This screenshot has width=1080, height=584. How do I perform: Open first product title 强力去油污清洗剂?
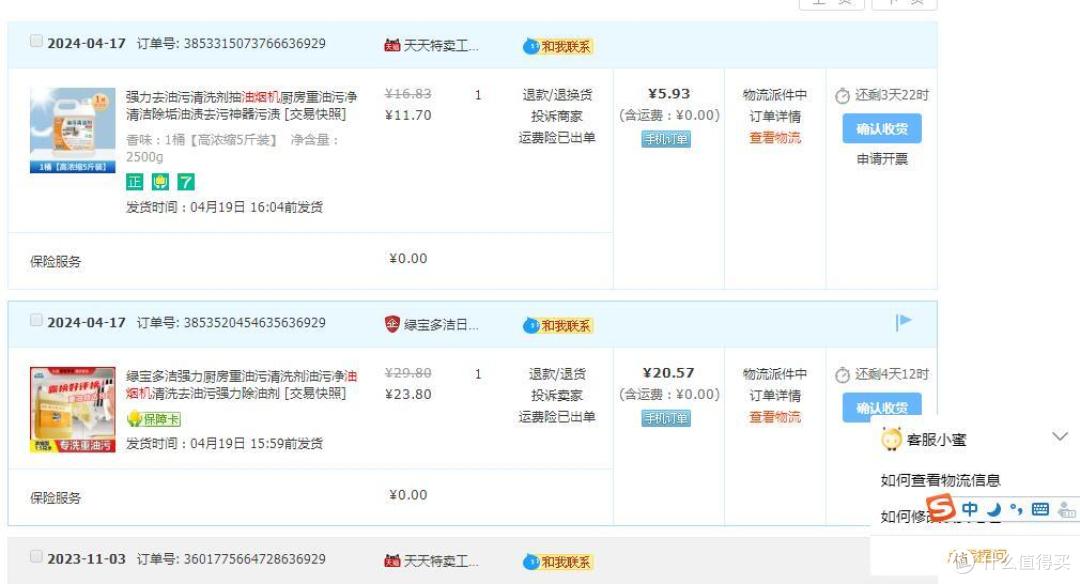tap(241, 105)
